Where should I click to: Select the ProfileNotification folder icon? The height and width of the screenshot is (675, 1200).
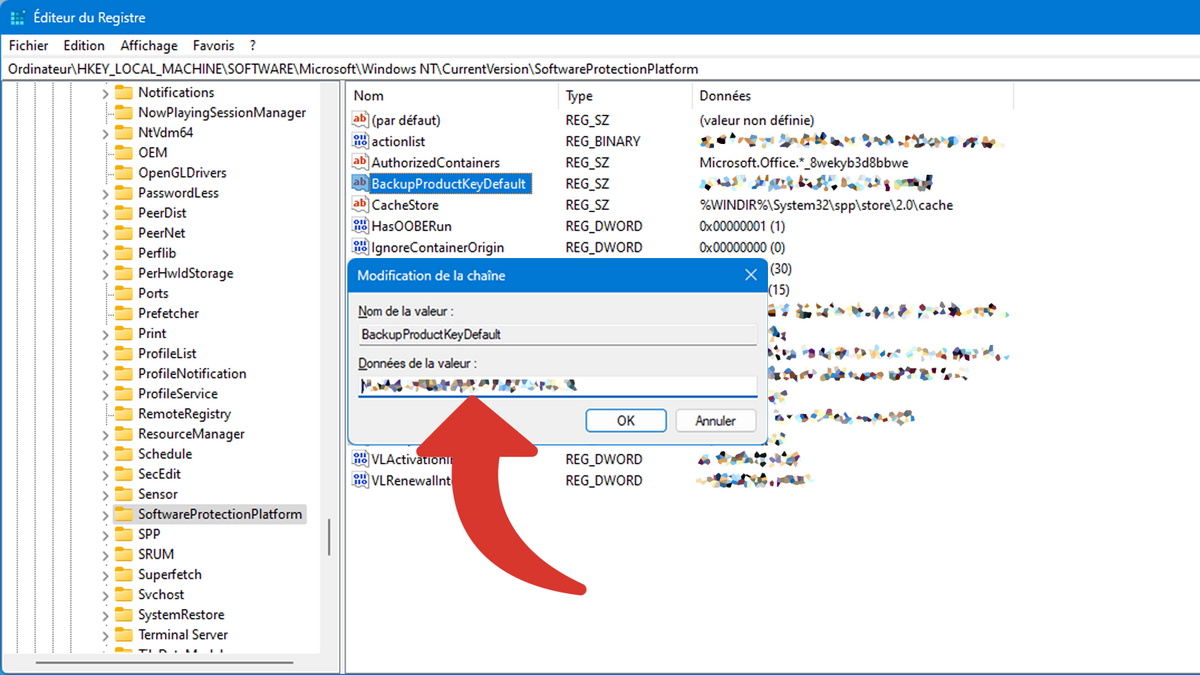[x=123, y=373]
